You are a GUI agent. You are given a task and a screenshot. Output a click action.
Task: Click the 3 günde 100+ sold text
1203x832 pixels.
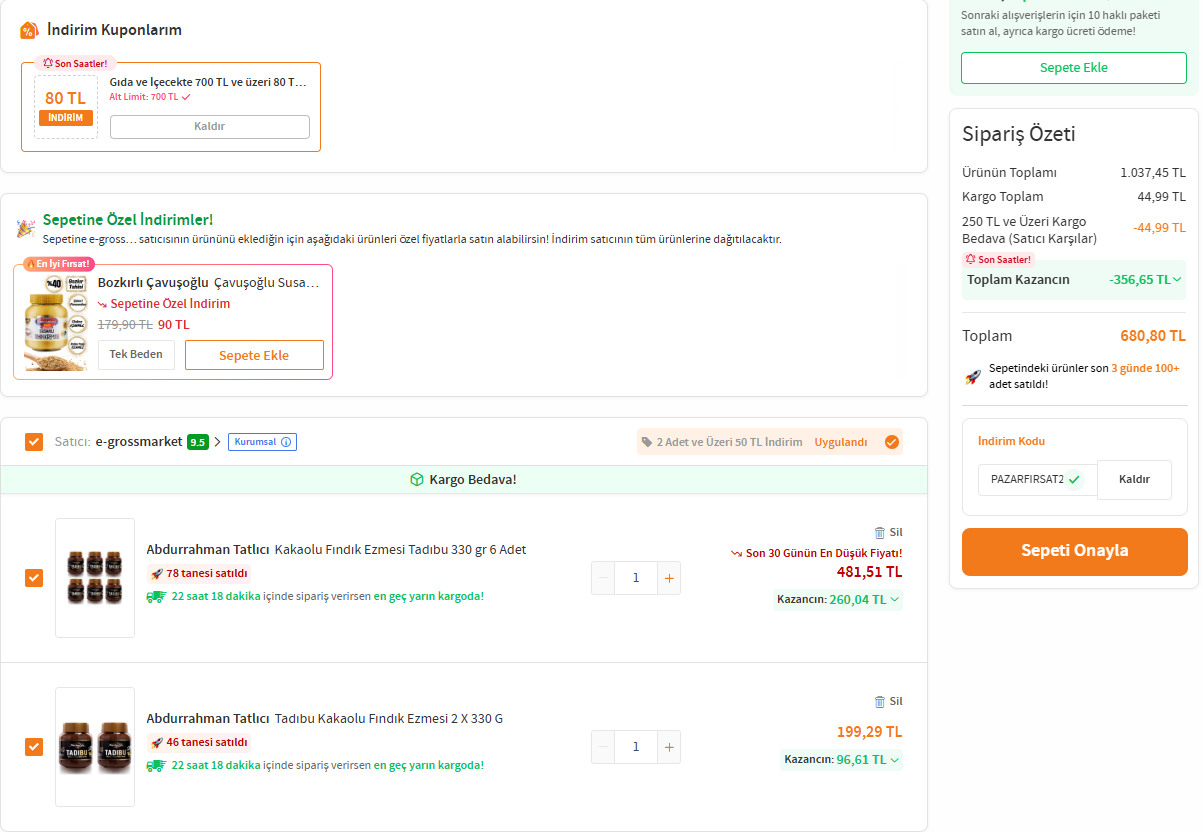pos(1145,368)
